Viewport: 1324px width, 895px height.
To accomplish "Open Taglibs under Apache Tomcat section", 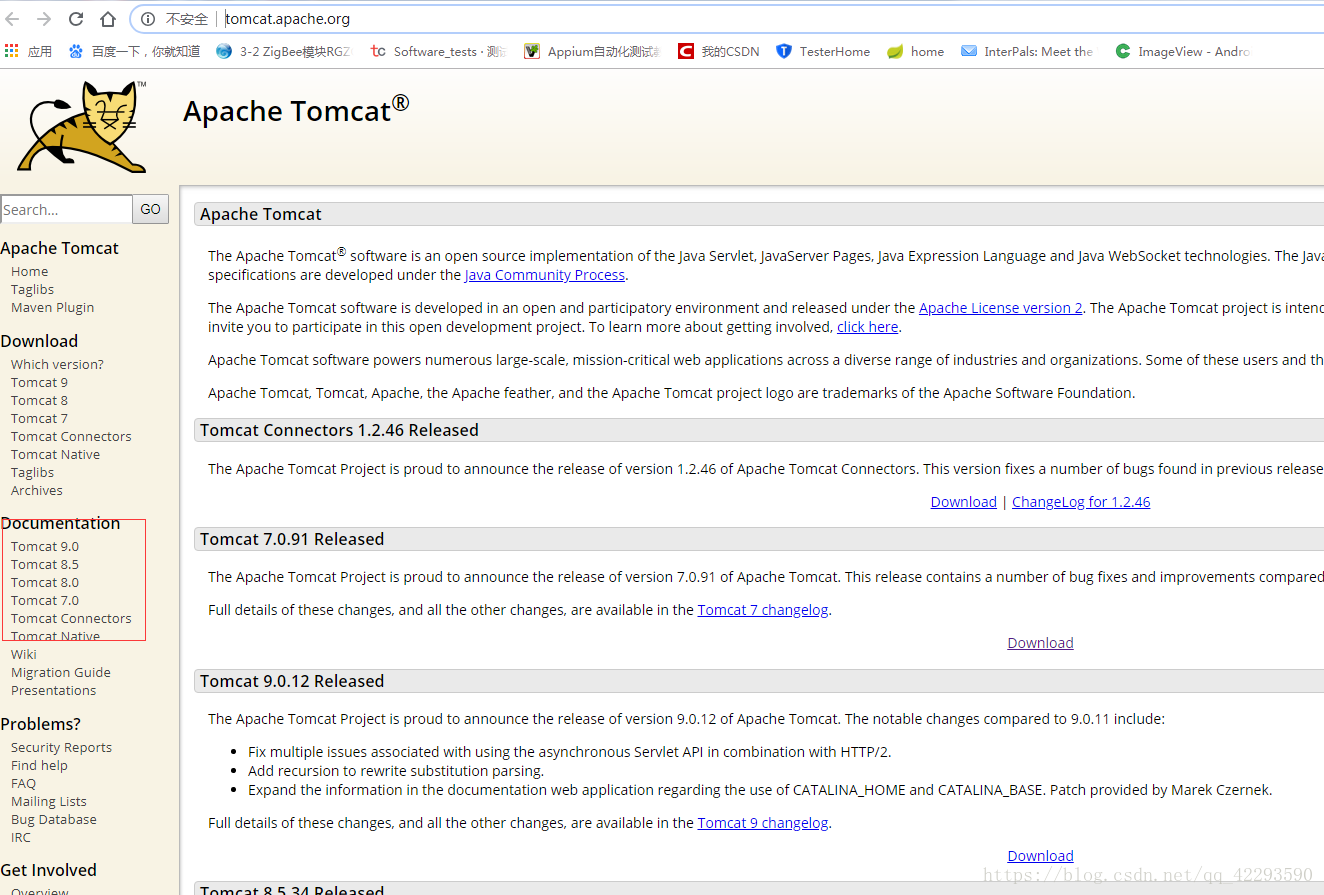I will pos(32,289).
